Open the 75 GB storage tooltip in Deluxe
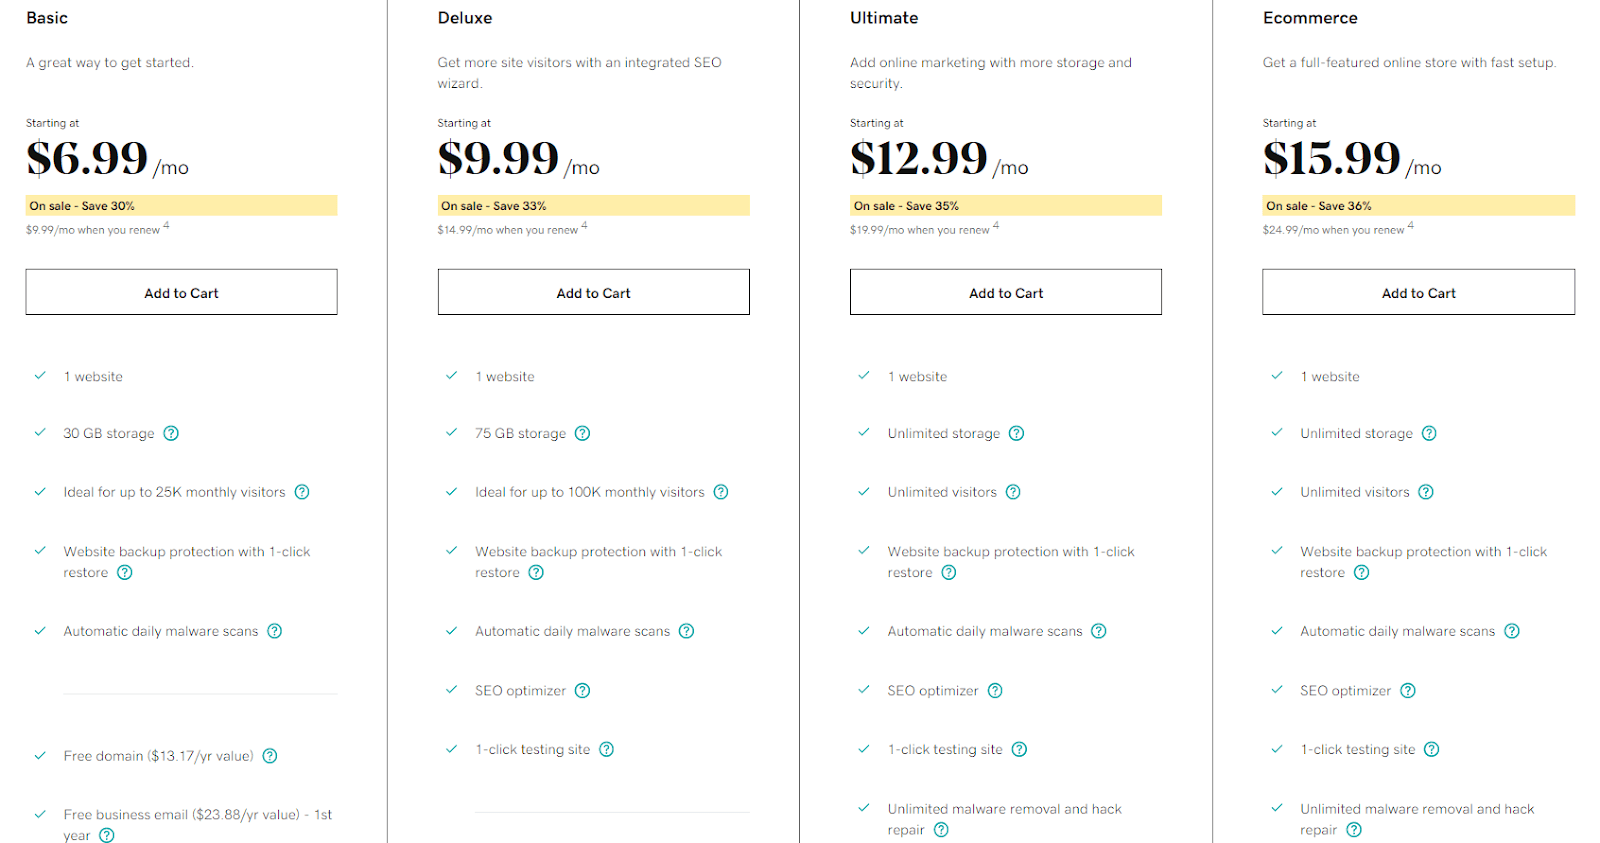Image resolution: width=1600 pixels, height=843 pixels. [583, 433]
